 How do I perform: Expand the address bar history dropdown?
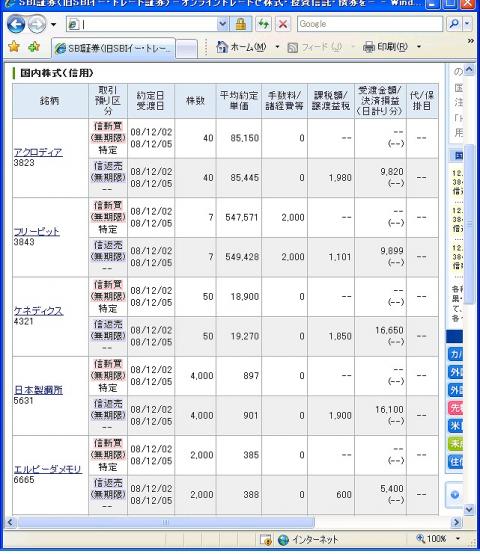pos(222,24)
